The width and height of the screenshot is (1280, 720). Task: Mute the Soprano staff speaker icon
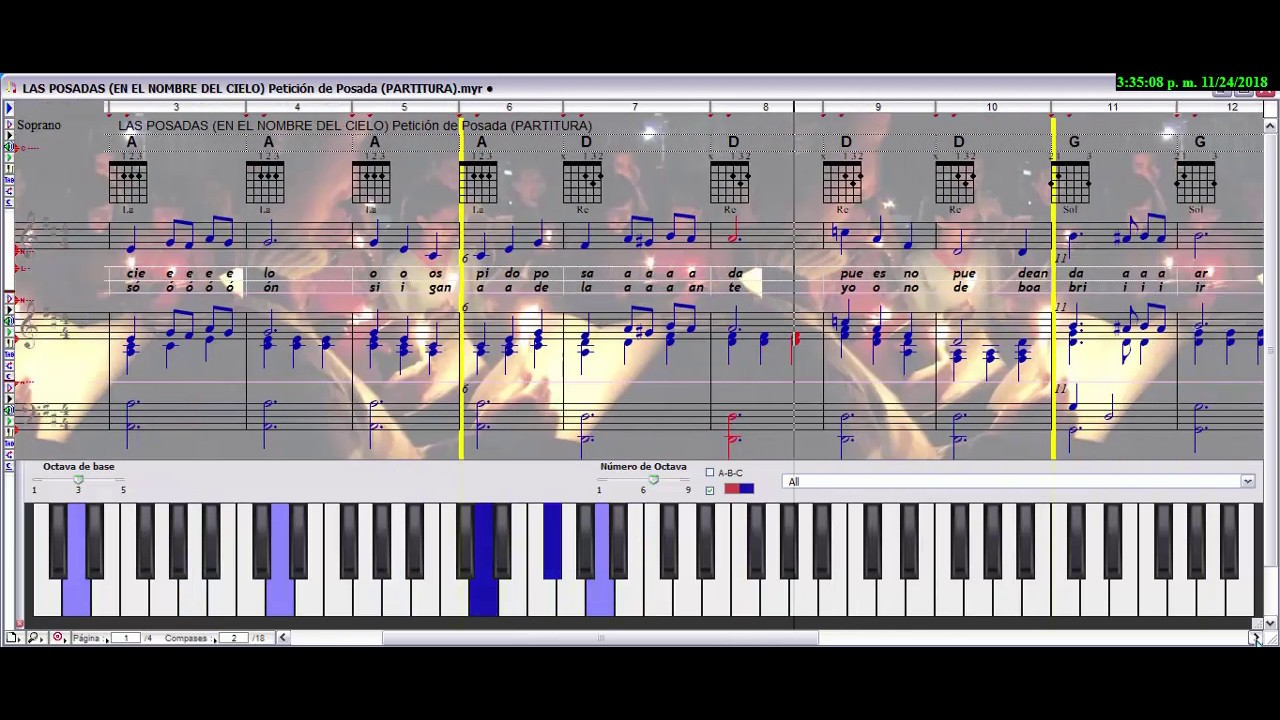pyautogui.click(x=9, y=147)
